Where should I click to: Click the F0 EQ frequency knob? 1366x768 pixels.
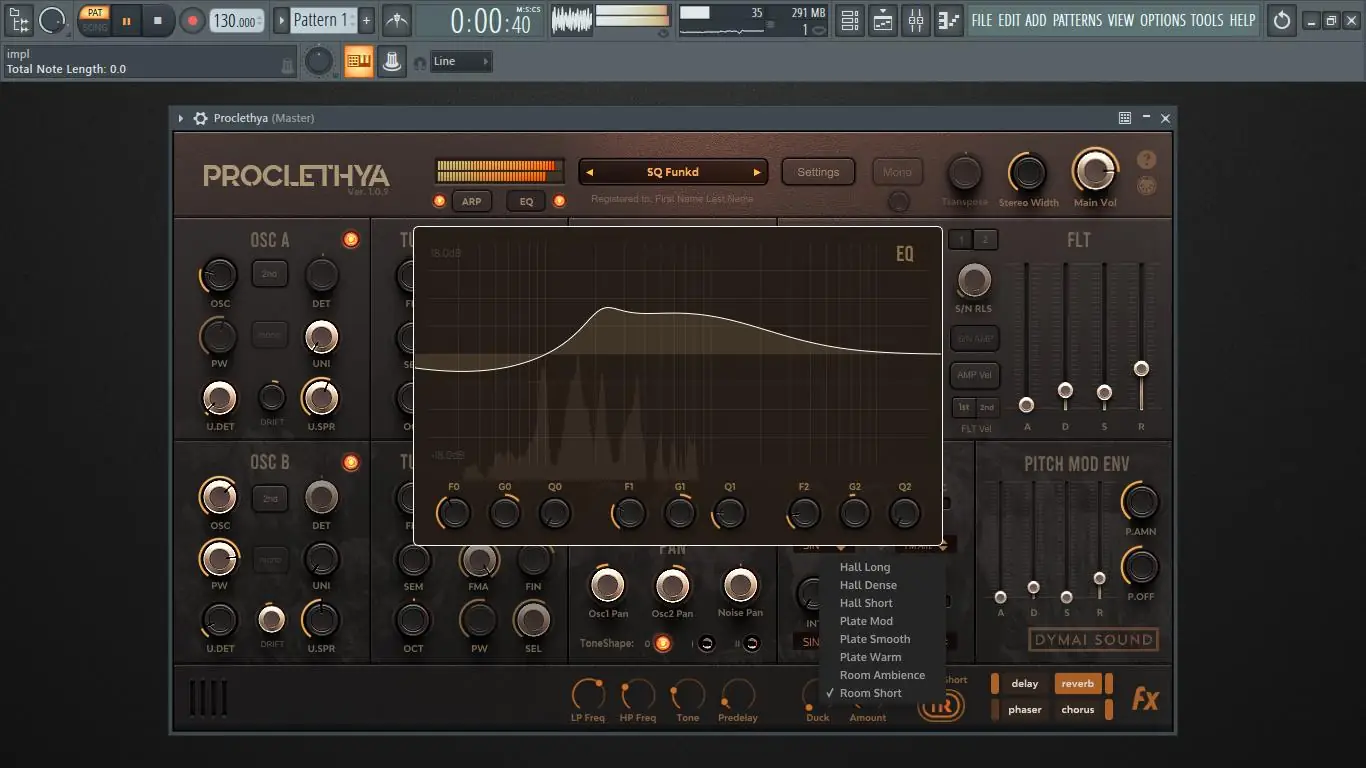pos(454,513)
